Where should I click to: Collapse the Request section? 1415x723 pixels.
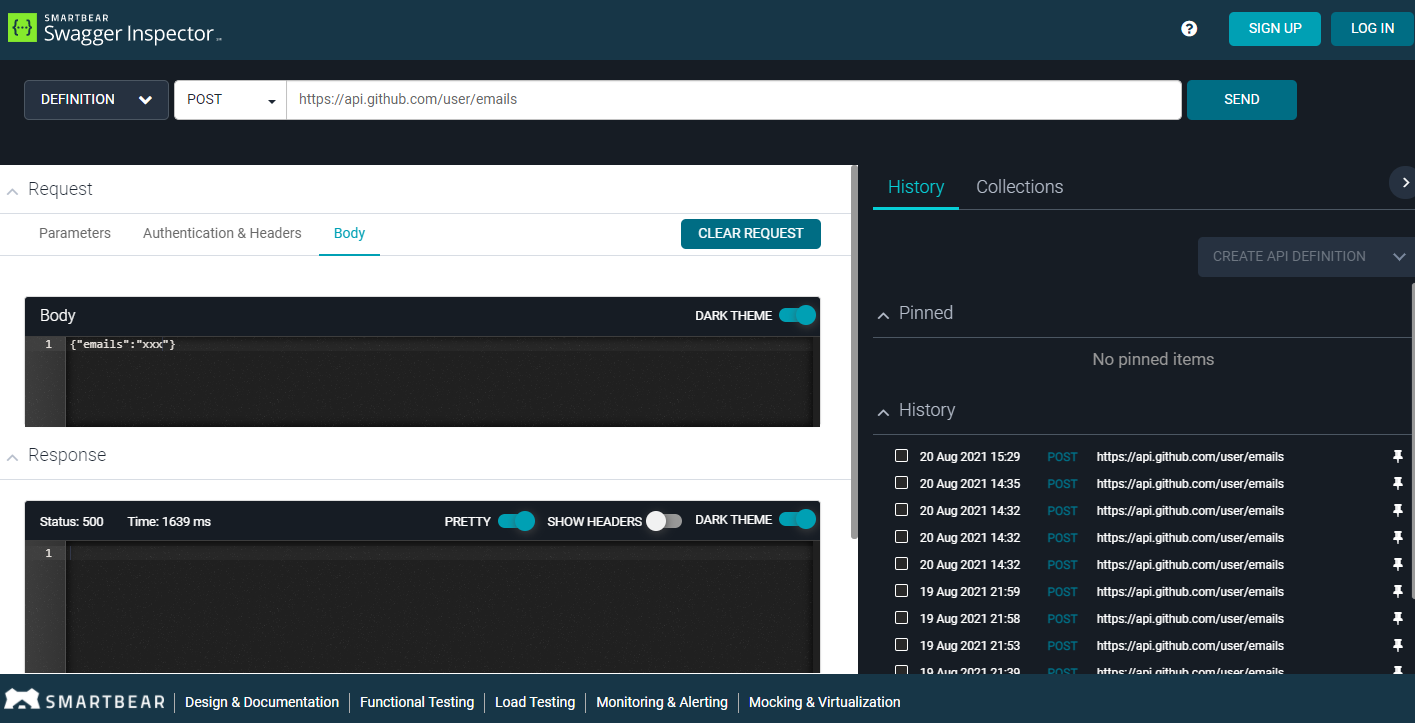tap(13, 190)
